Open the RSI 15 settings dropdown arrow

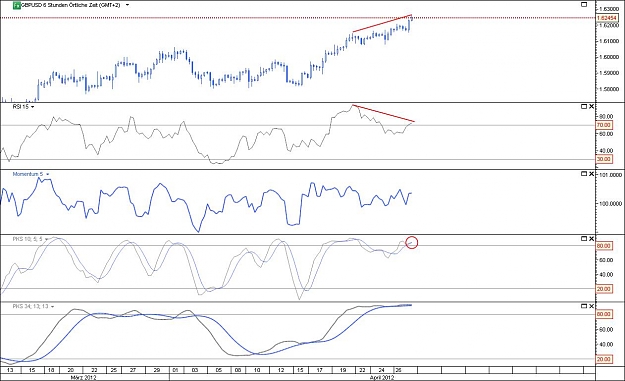(x=33, y=107)
